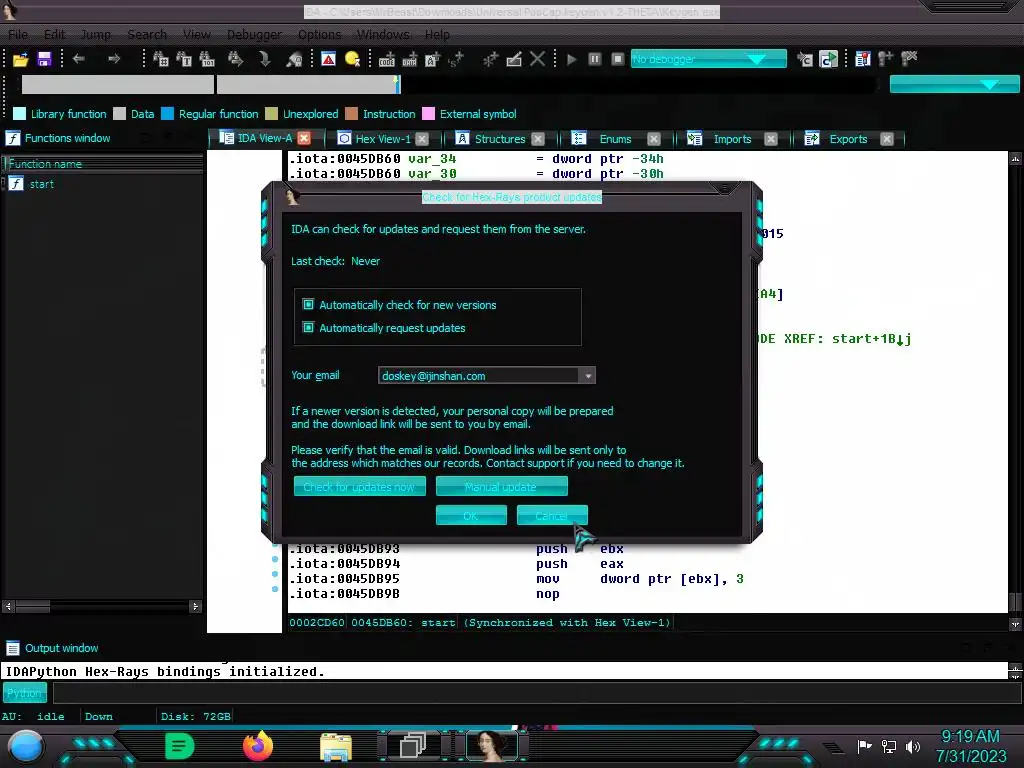Click the binoculars search-next arrow icon
Image resolution: width=1024 pixels, height=768 pixels.
[235, 59]
